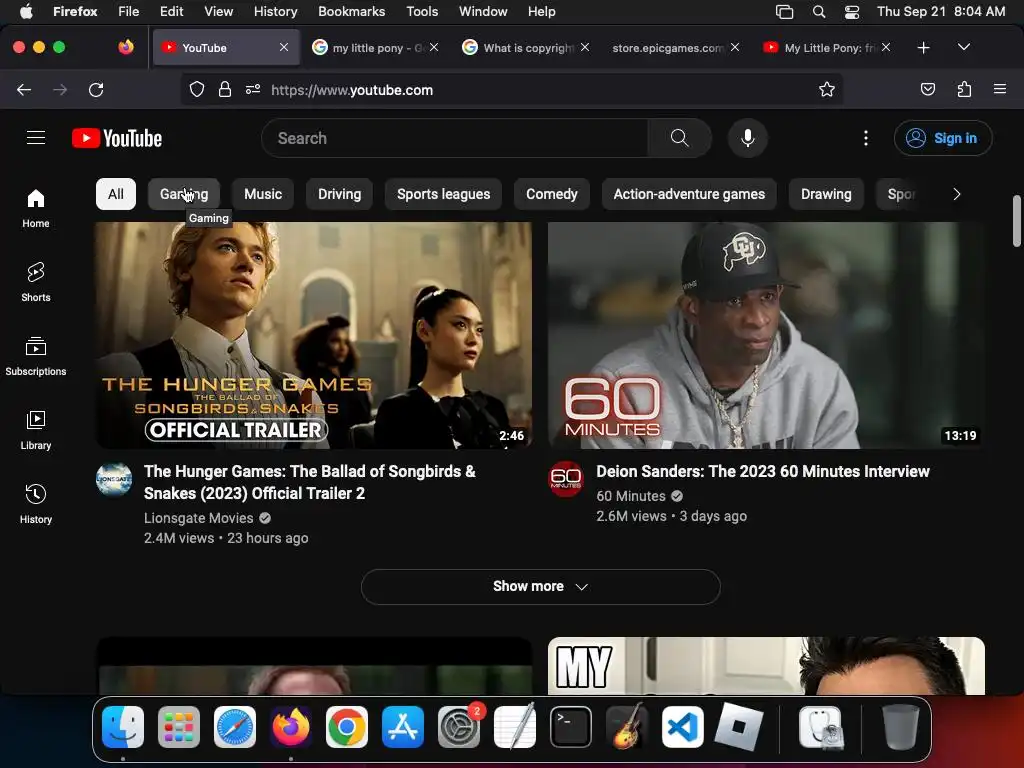This screenshot has width=1024, height=768.
Task: Open Subscriptions in sidebar
Action: (x=36, y=356)
